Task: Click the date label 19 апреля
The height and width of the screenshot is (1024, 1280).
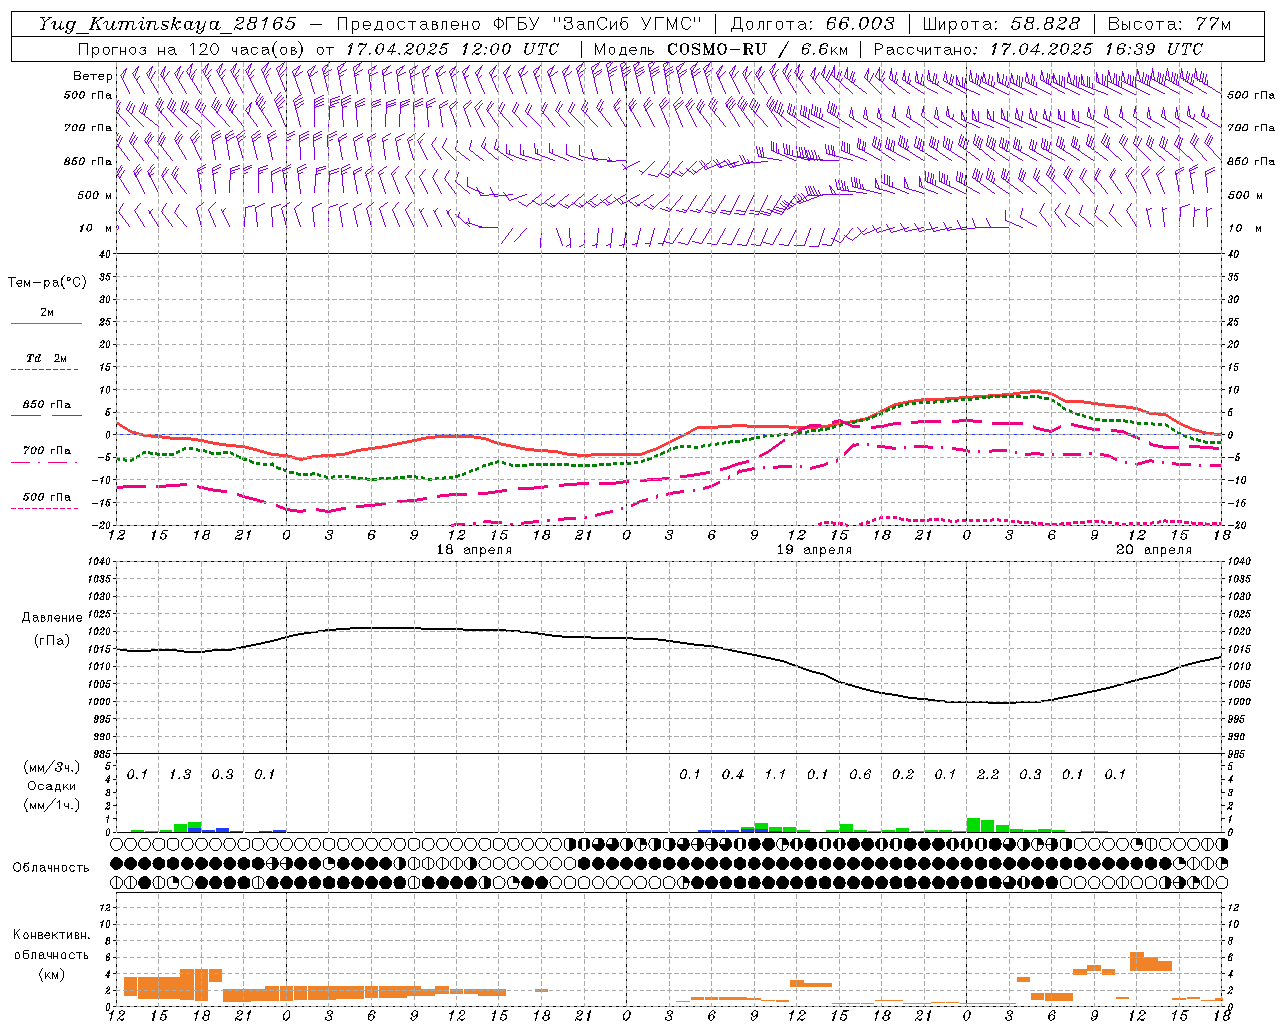Action: pyautogui.click(x=814, y=550)
